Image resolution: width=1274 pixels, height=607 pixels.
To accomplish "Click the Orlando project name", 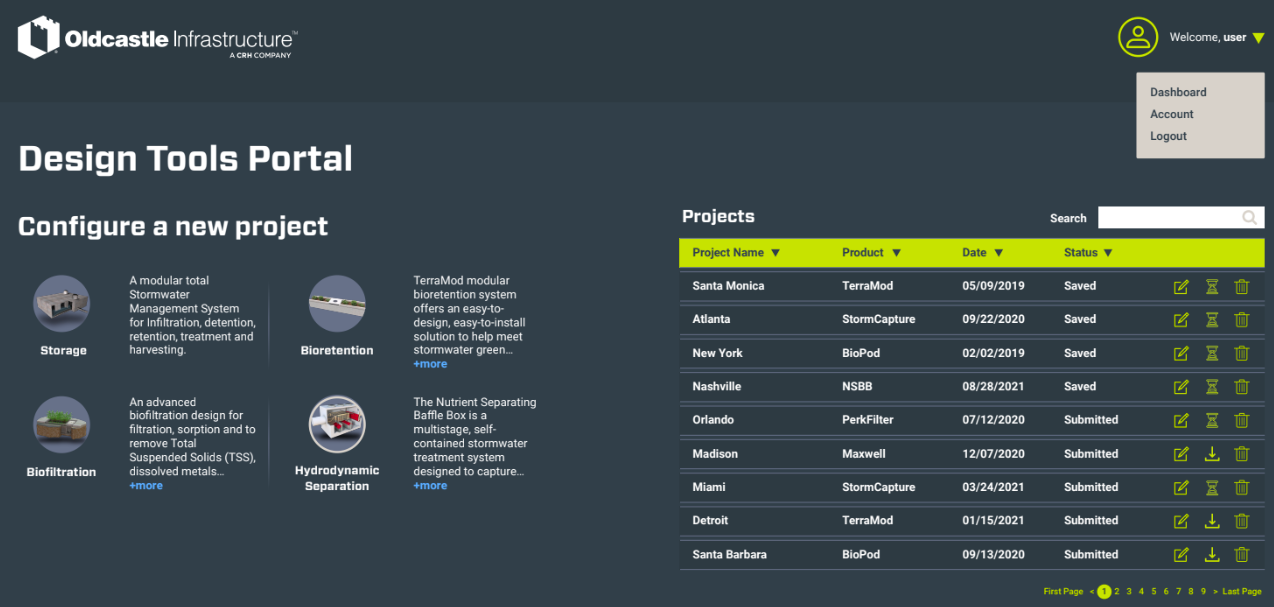I will [713, 420].
